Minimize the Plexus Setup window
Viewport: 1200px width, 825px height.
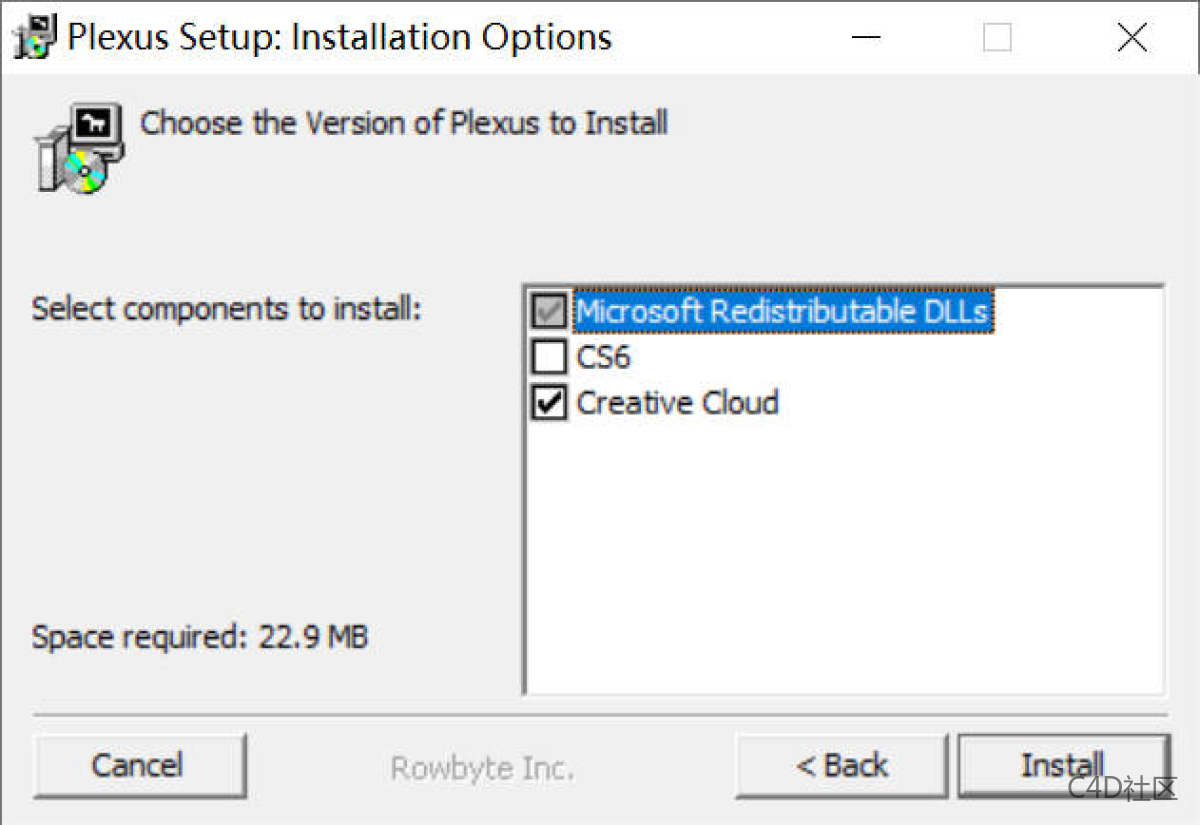coord(866,38)
